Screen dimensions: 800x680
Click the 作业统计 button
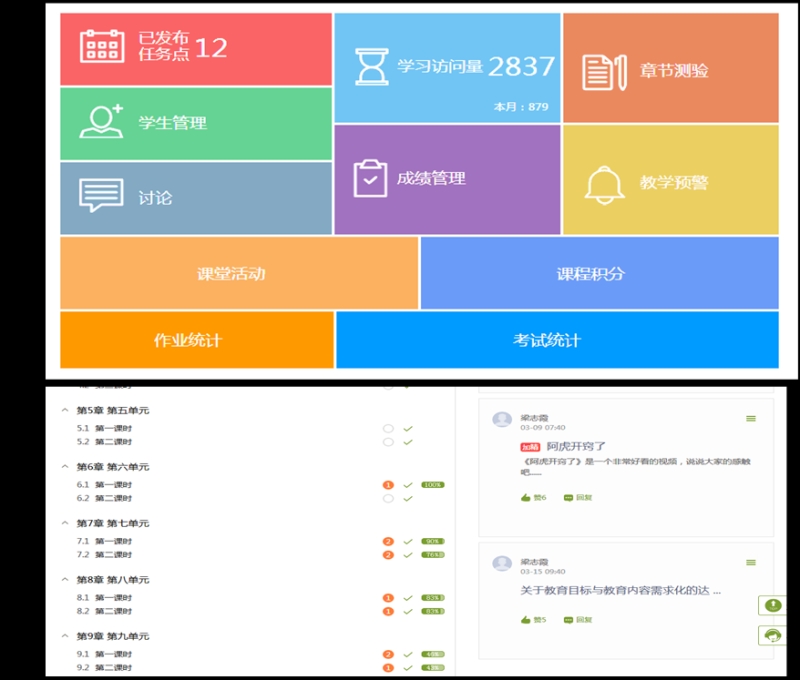point(196,340)
